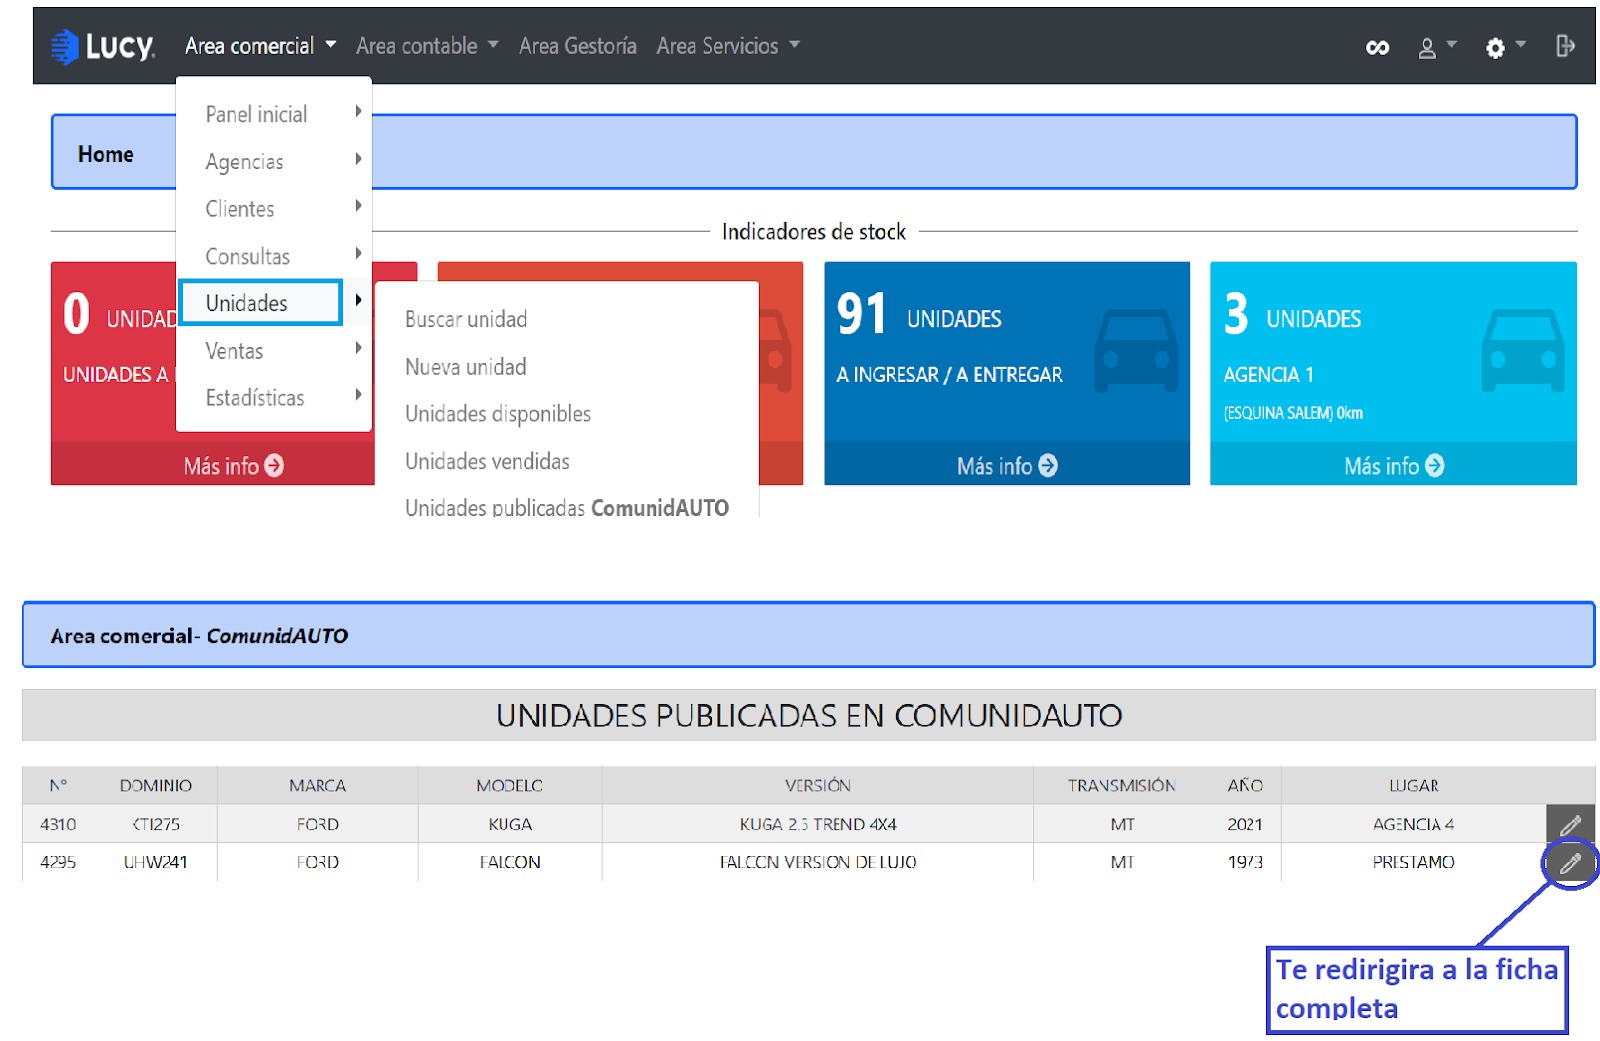This screenshot has height=1041, width=1600.
Task: Select the unit number 4295 cell
Action: pyautogui.click(x=58, y=862)
